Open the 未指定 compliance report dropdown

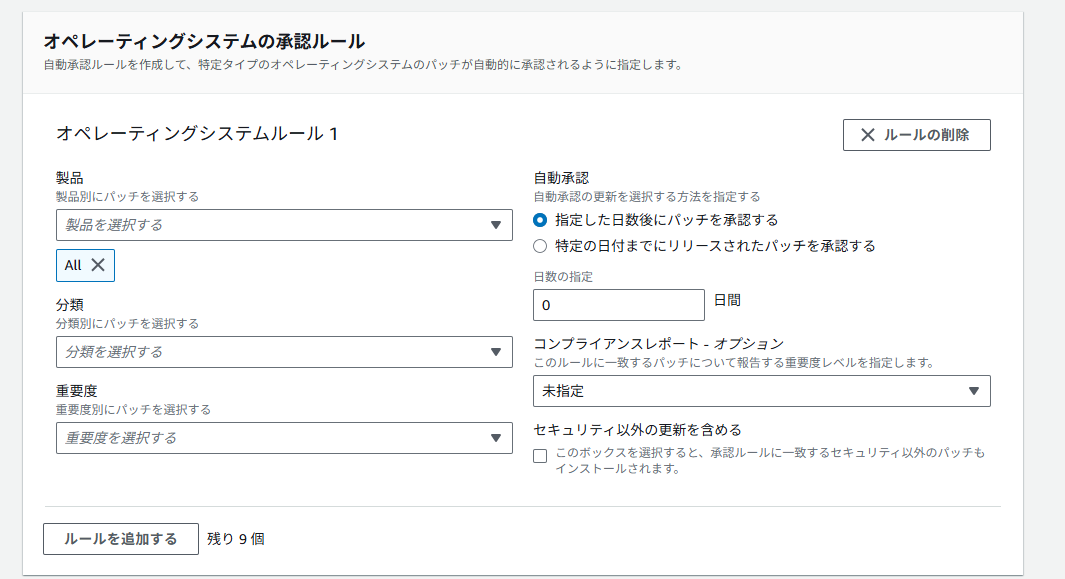point(761,391)
